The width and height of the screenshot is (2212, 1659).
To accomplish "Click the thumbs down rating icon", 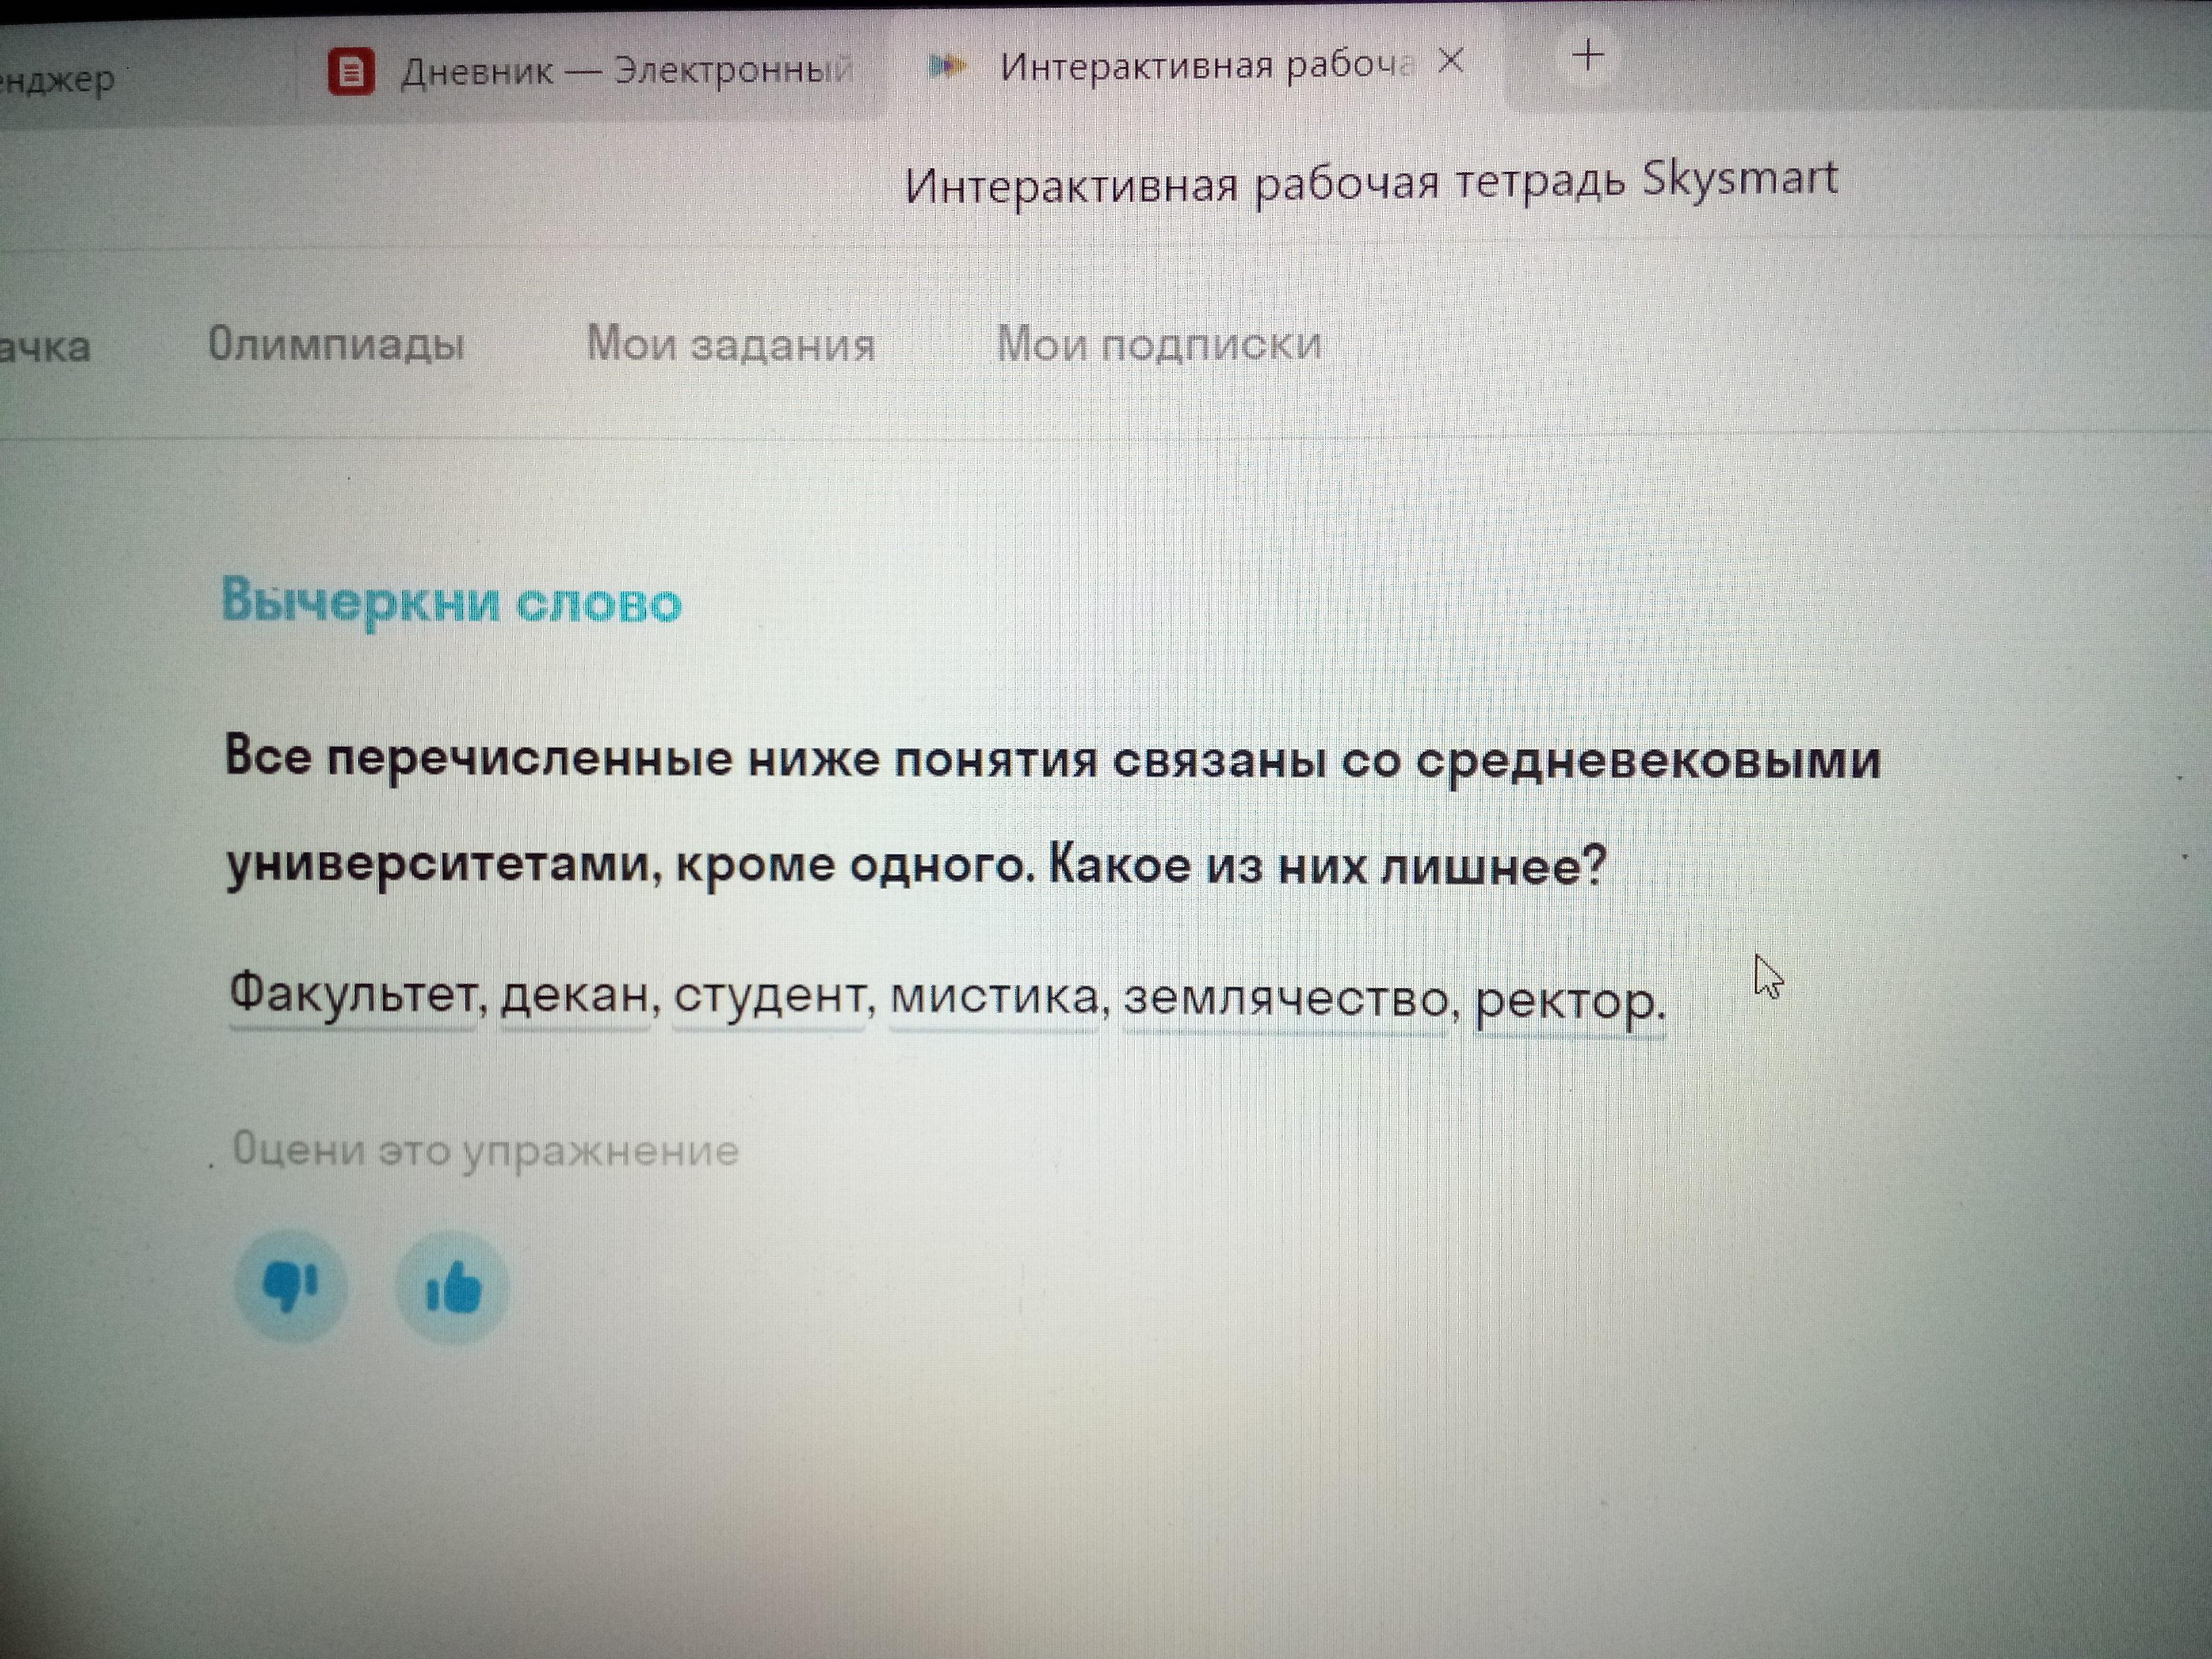I will coord(290,1286).
